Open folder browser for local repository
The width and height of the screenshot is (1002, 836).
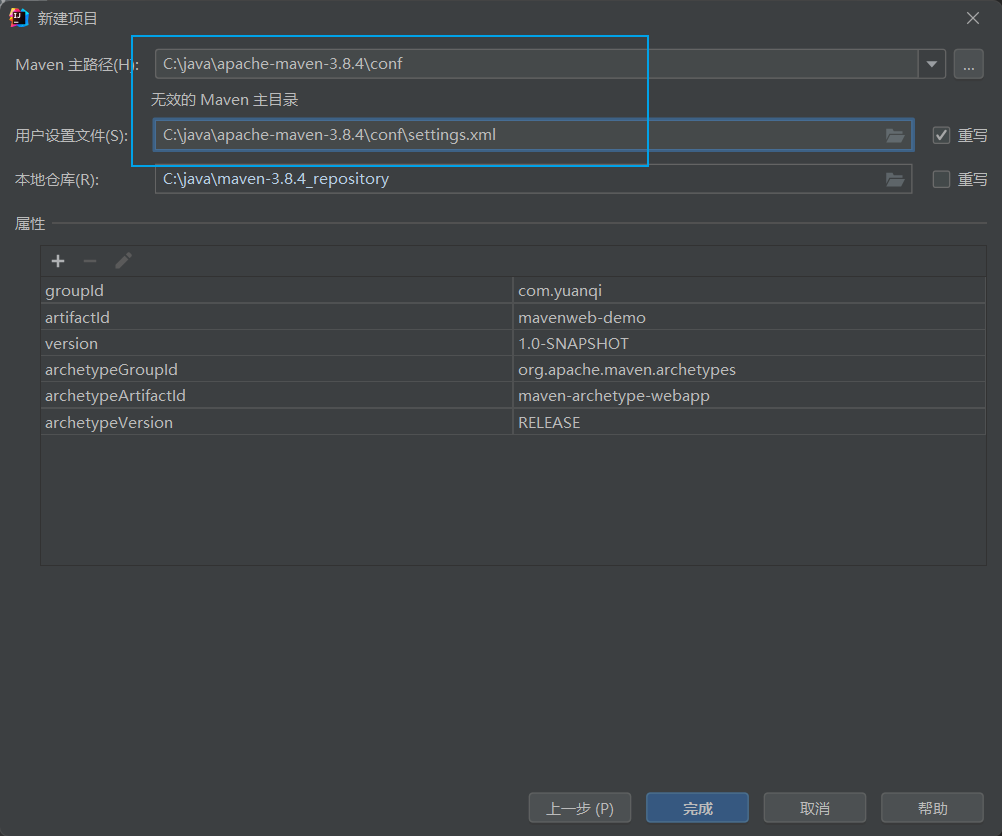pyautogui.click(x=895, y=180)
